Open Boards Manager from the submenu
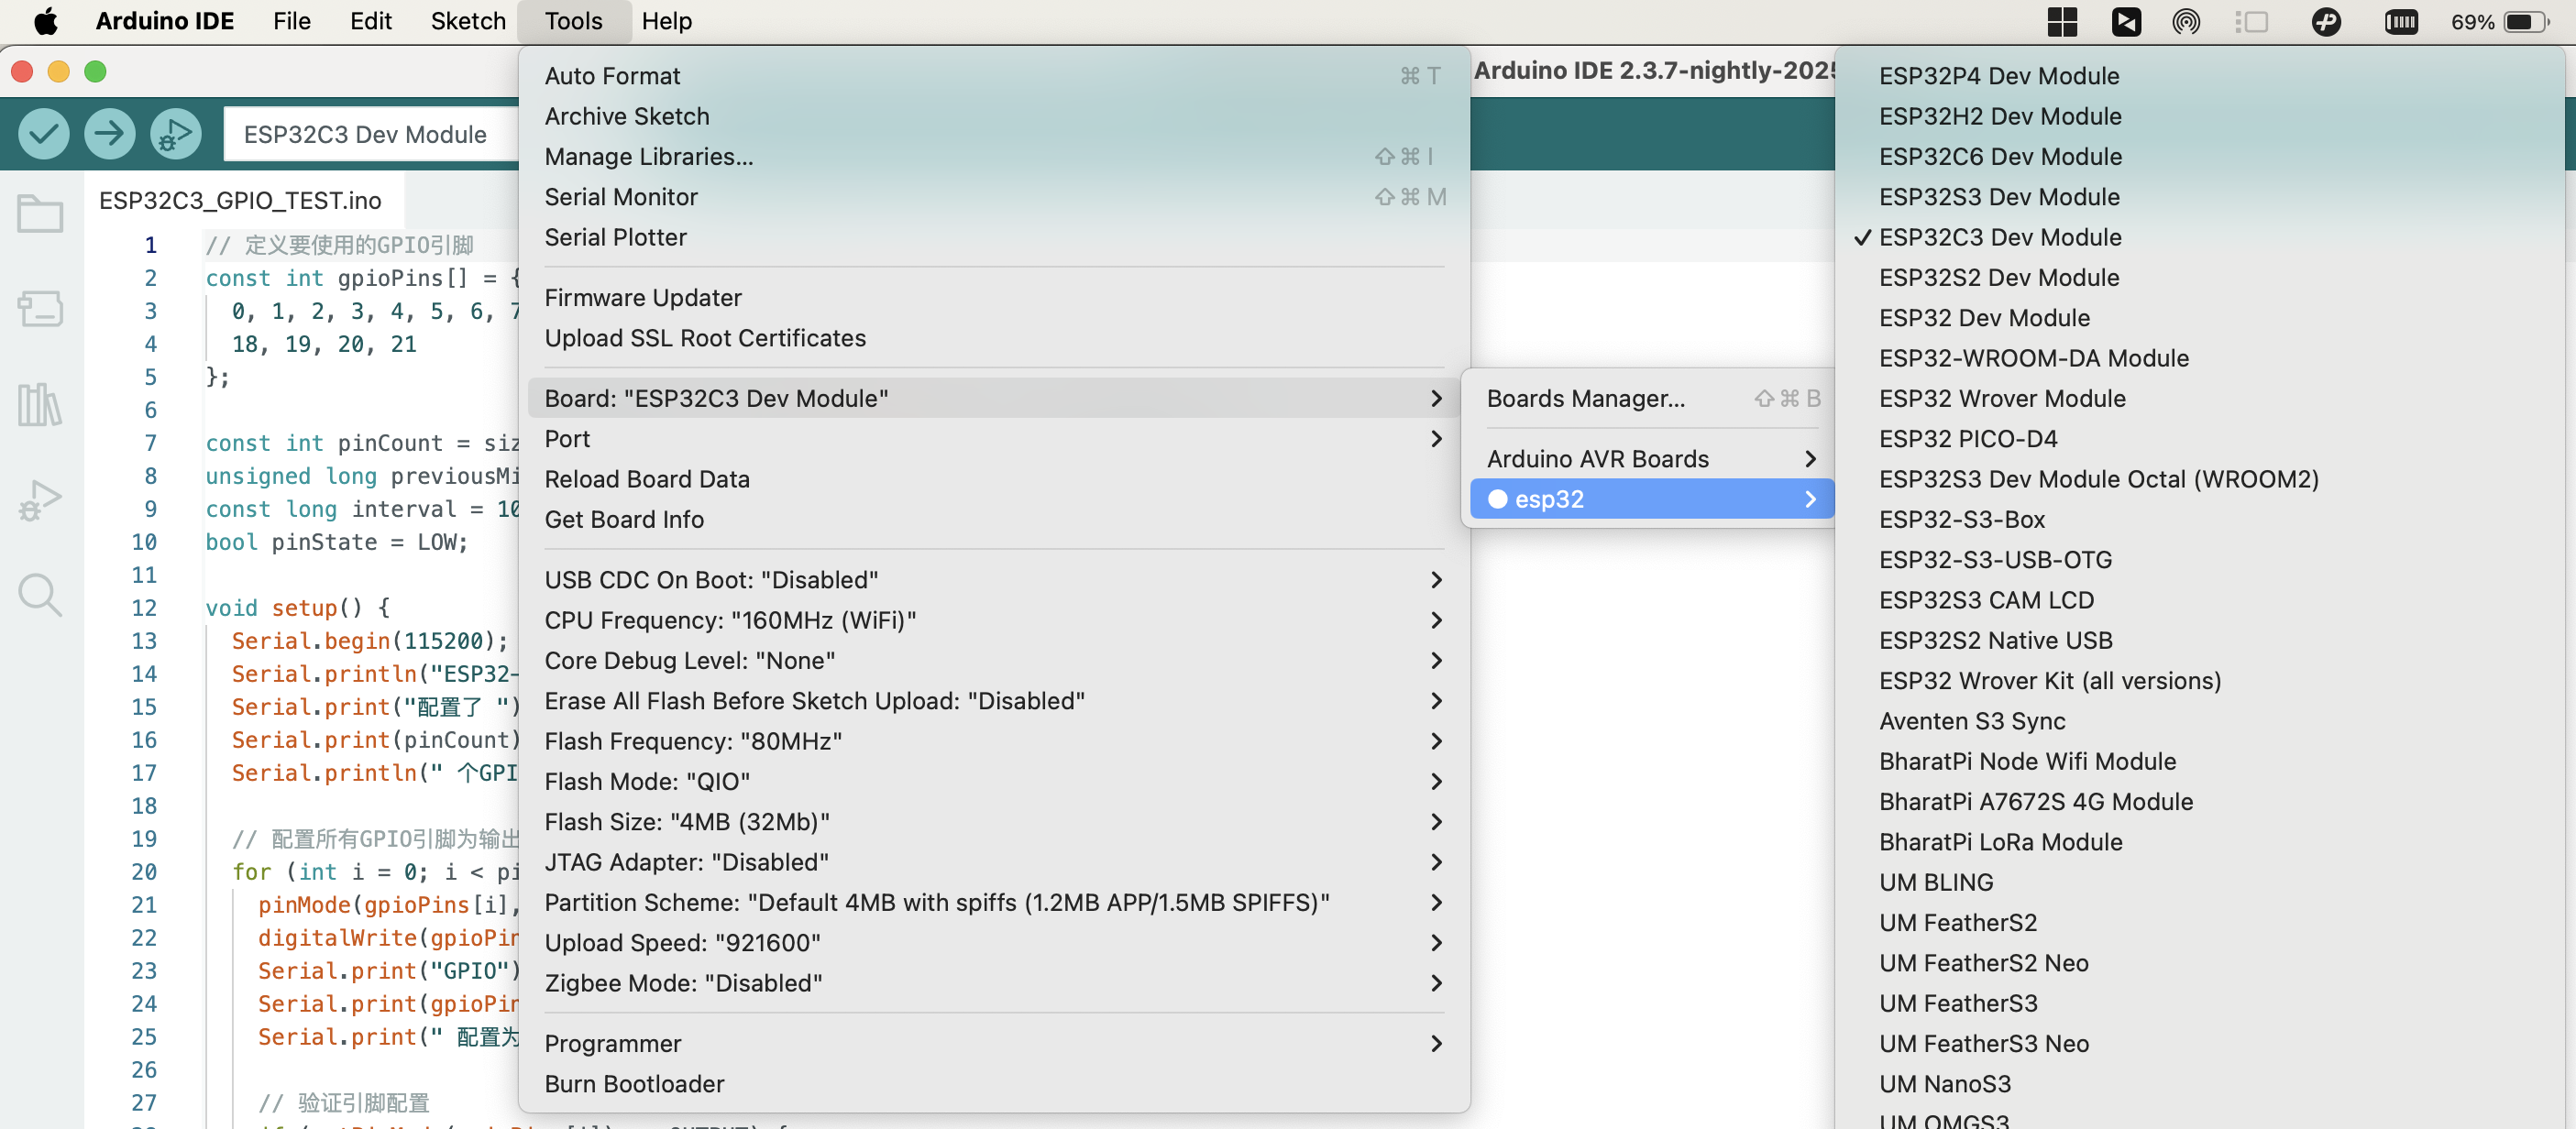2576x1129 pixels. click(x=1652, y=398)
